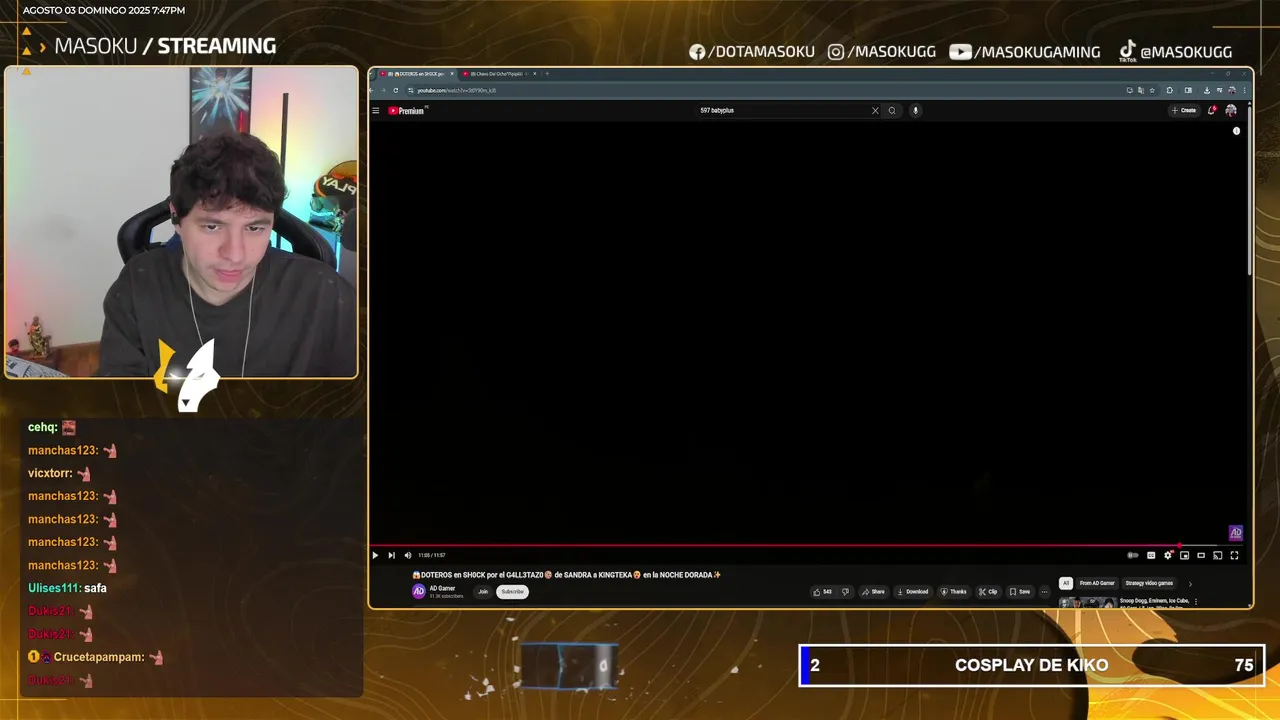This screenshot has height=720, width=1280.
Task: Activate miniplayer mode
Action: pyautogui.click(x=1184, y=555)
